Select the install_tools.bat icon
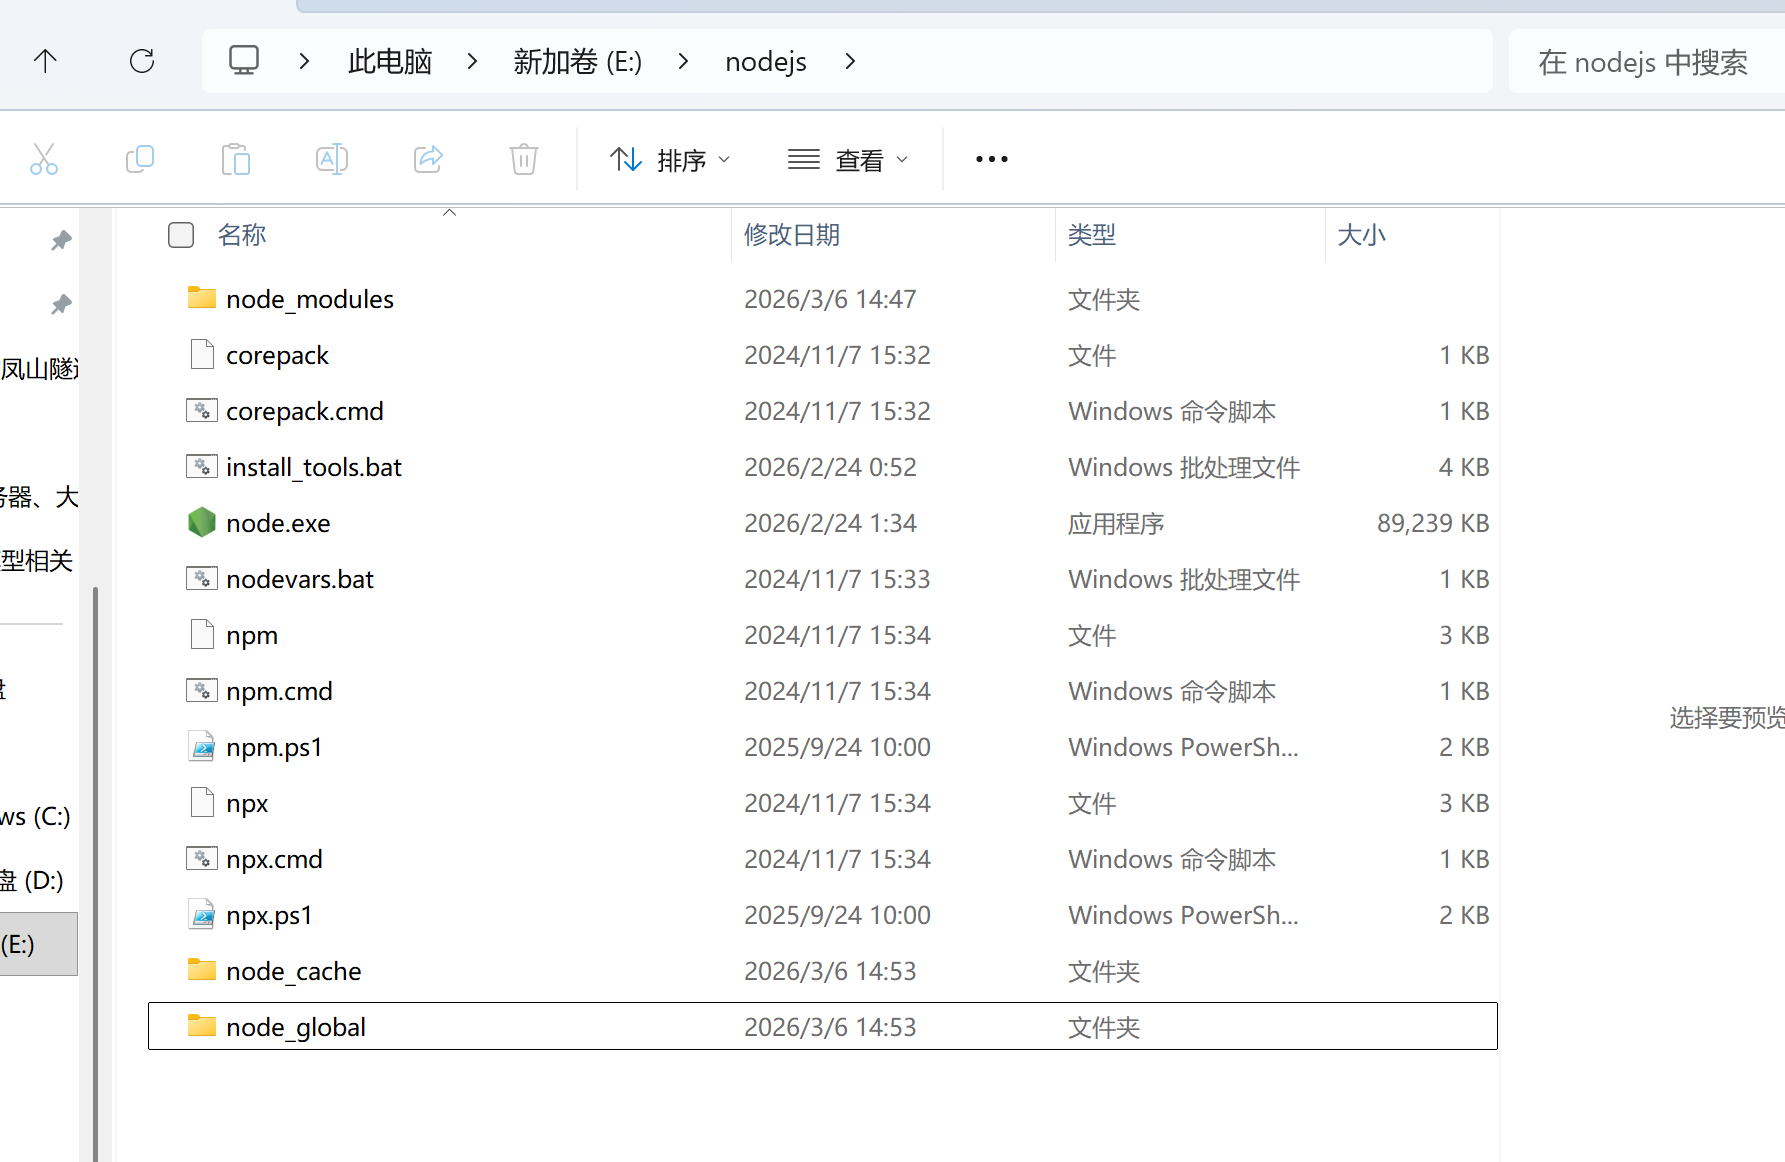The width and height of the screenshot is (1785, 1162). click(x=202, y=466)
